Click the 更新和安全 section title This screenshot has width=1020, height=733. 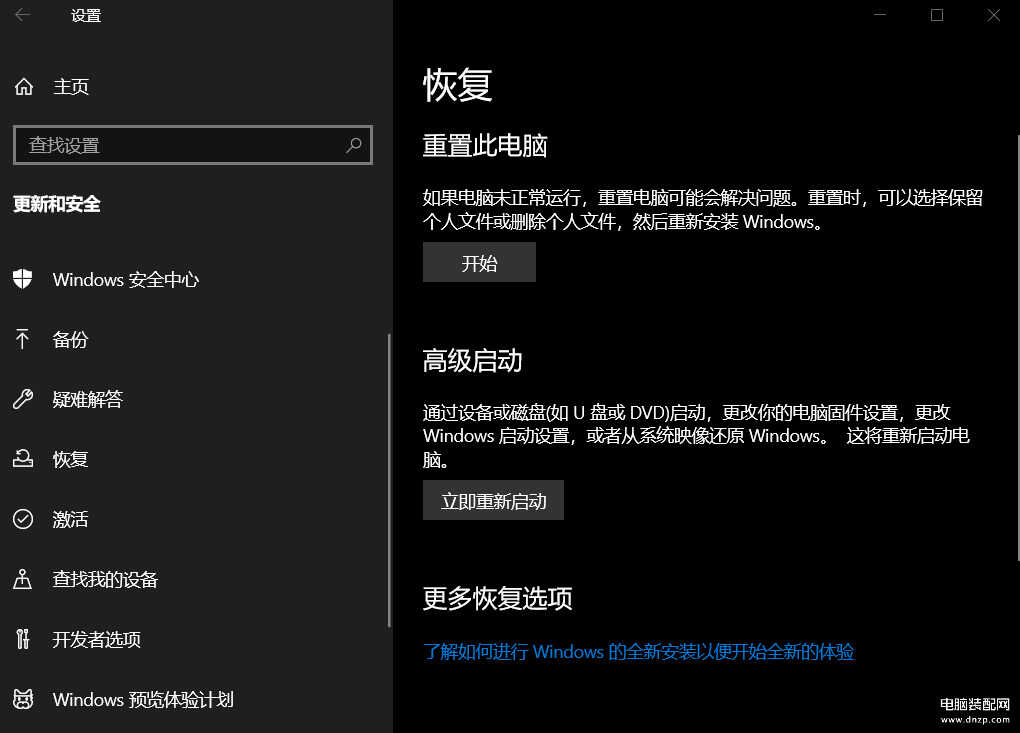[57, 204]
